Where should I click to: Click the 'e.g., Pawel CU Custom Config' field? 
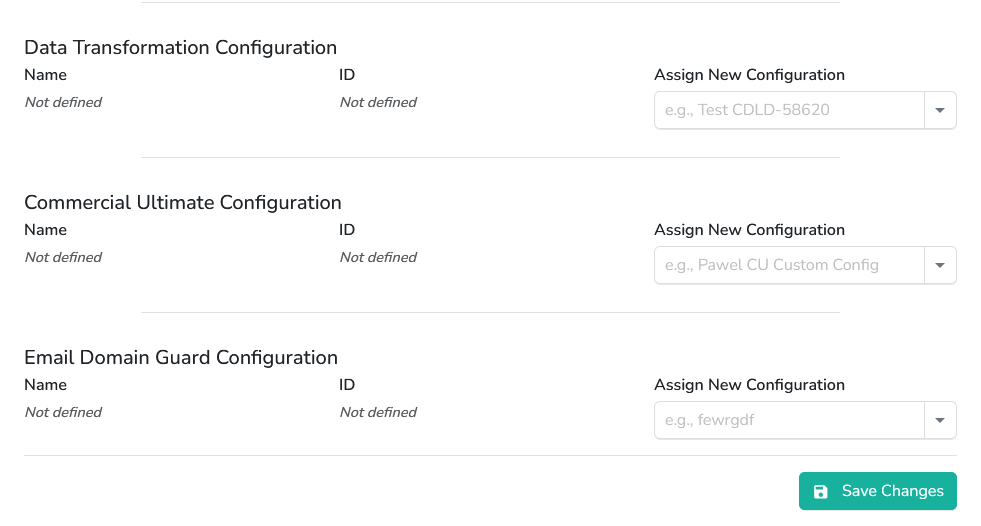tap(788, 265)
